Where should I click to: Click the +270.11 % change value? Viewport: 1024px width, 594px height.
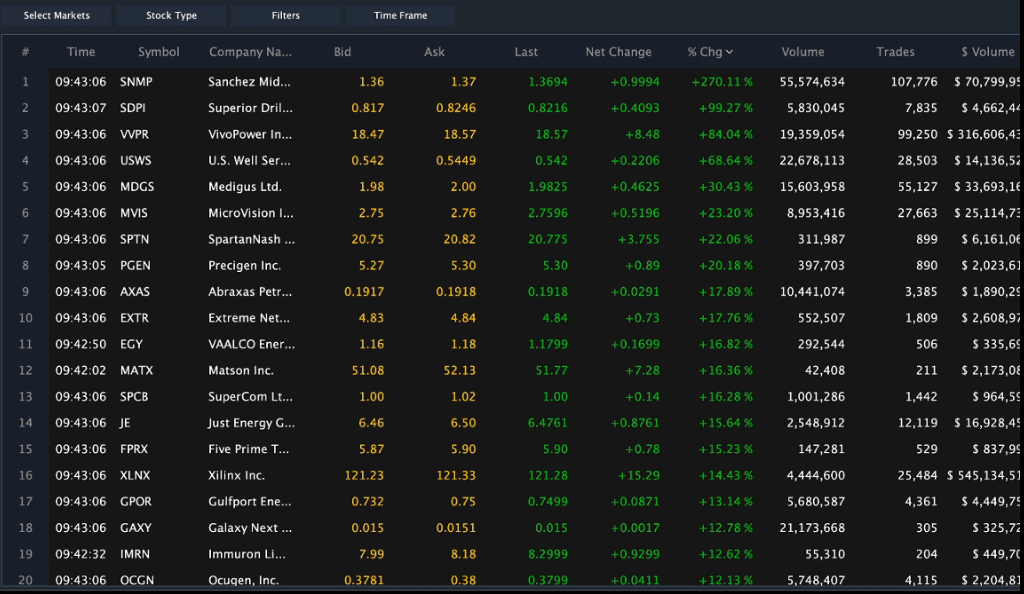tap(722, 82)
